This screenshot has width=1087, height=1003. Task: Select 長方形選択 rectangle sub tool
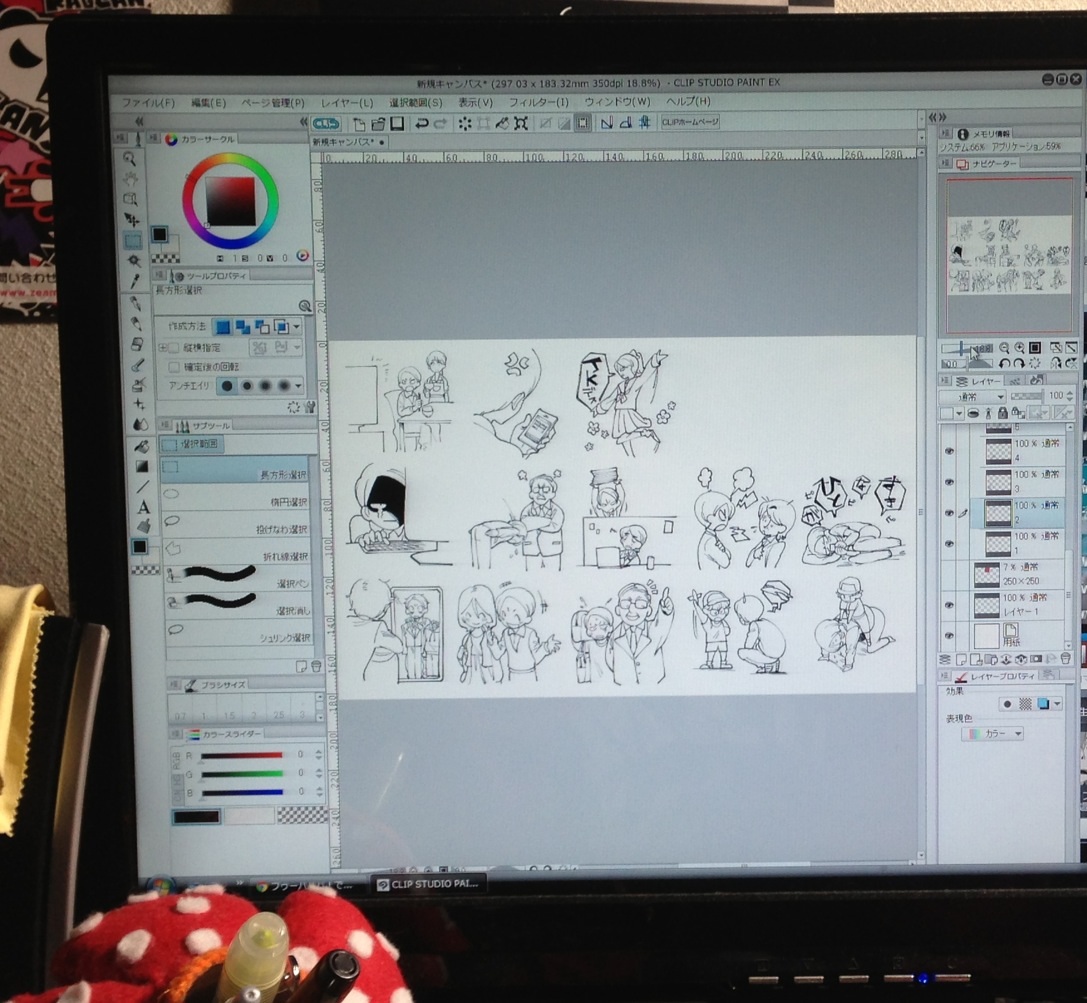coord(235,470)
